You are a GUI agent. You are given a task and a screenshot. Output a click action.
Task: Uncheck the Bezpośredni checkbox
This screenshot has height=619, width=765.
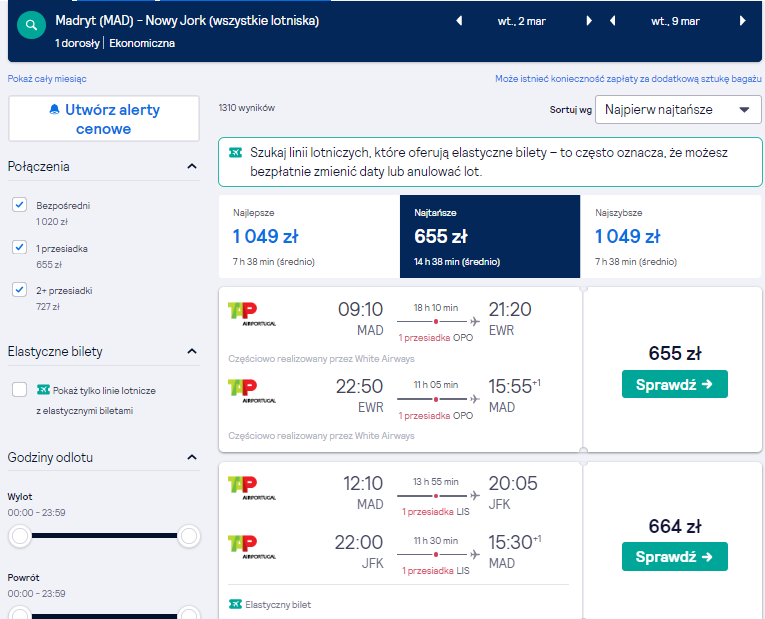(x=20, y=205)
